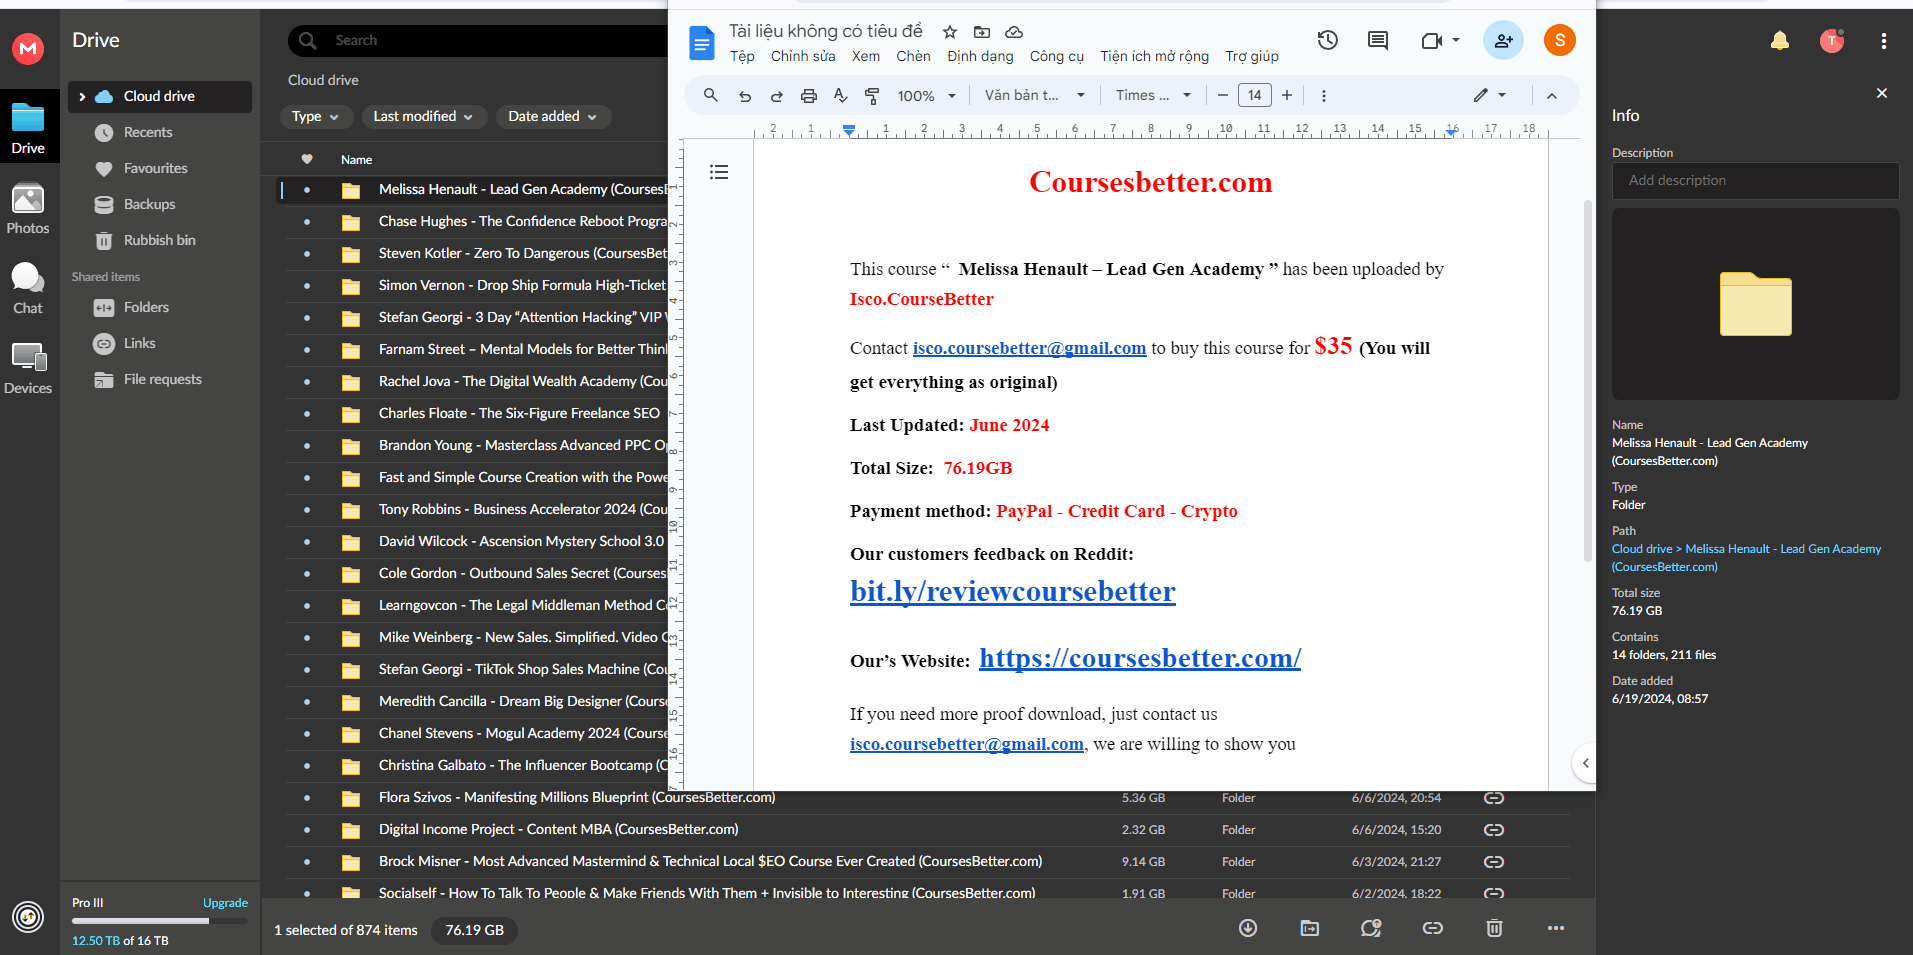1913x955 pixels.
Task: Open the Photos section in sidebar
Action: pyautogui.click(x=28, y=209)
